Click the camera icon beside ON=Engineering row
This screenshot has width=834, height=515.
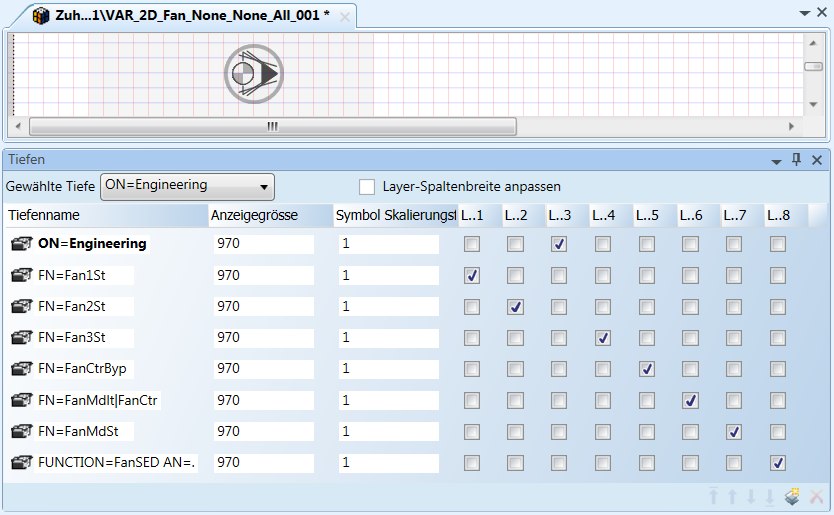22,244
